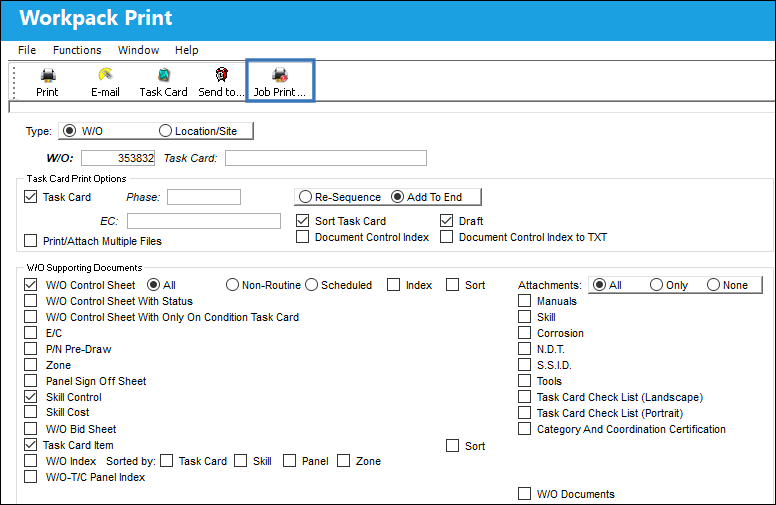
Task: Click the Task Card input field
Action: [x=326, y=158]
